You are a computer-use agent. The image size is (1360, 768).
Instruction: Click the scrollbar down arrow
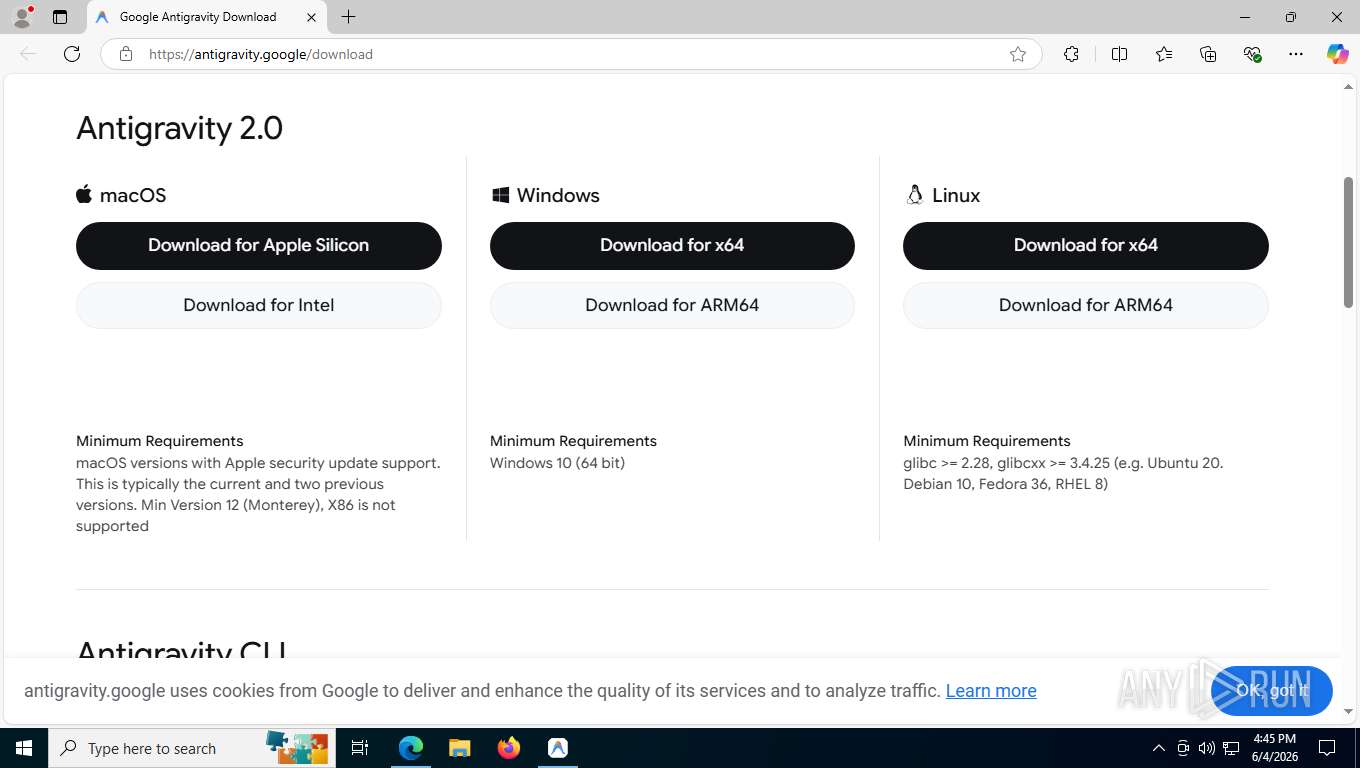[x=1348, y=711]
